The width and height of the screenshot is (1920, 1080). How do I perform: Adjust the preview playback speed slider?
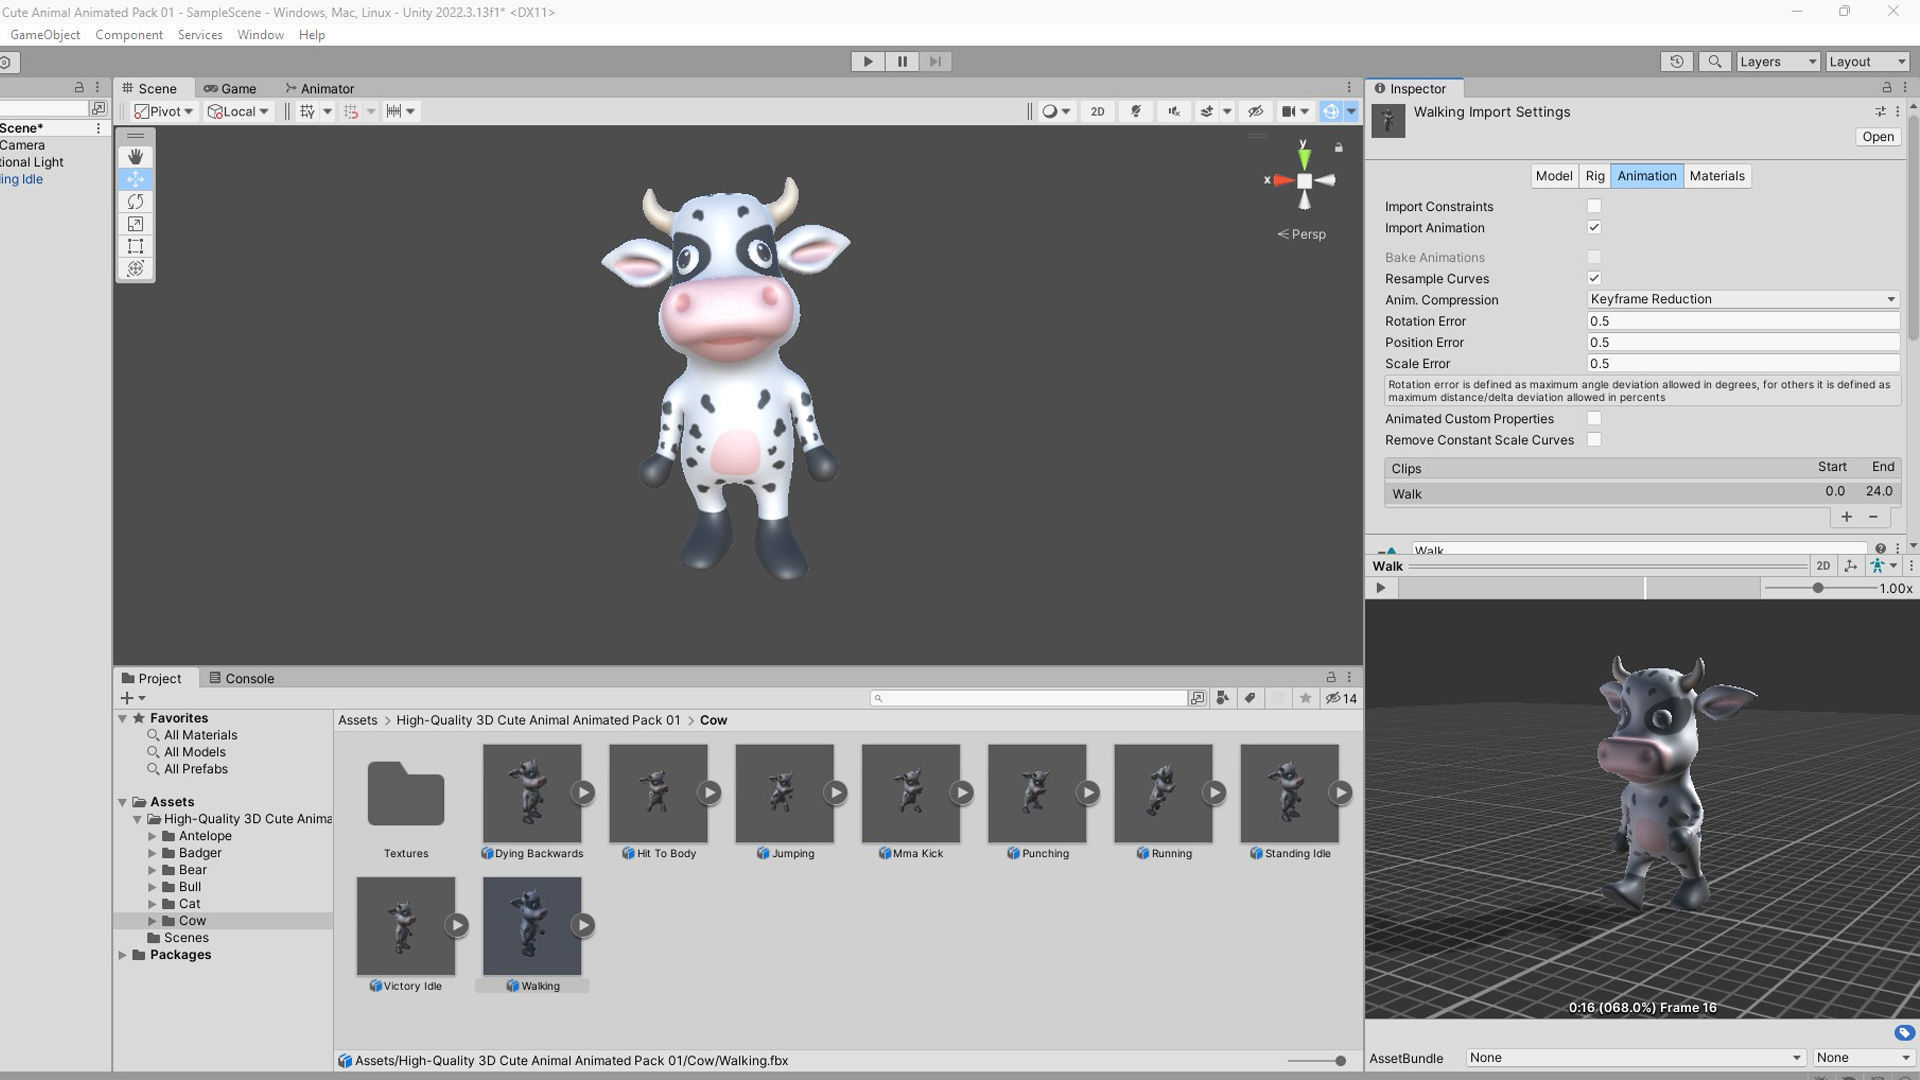(x=1820, y=588)
